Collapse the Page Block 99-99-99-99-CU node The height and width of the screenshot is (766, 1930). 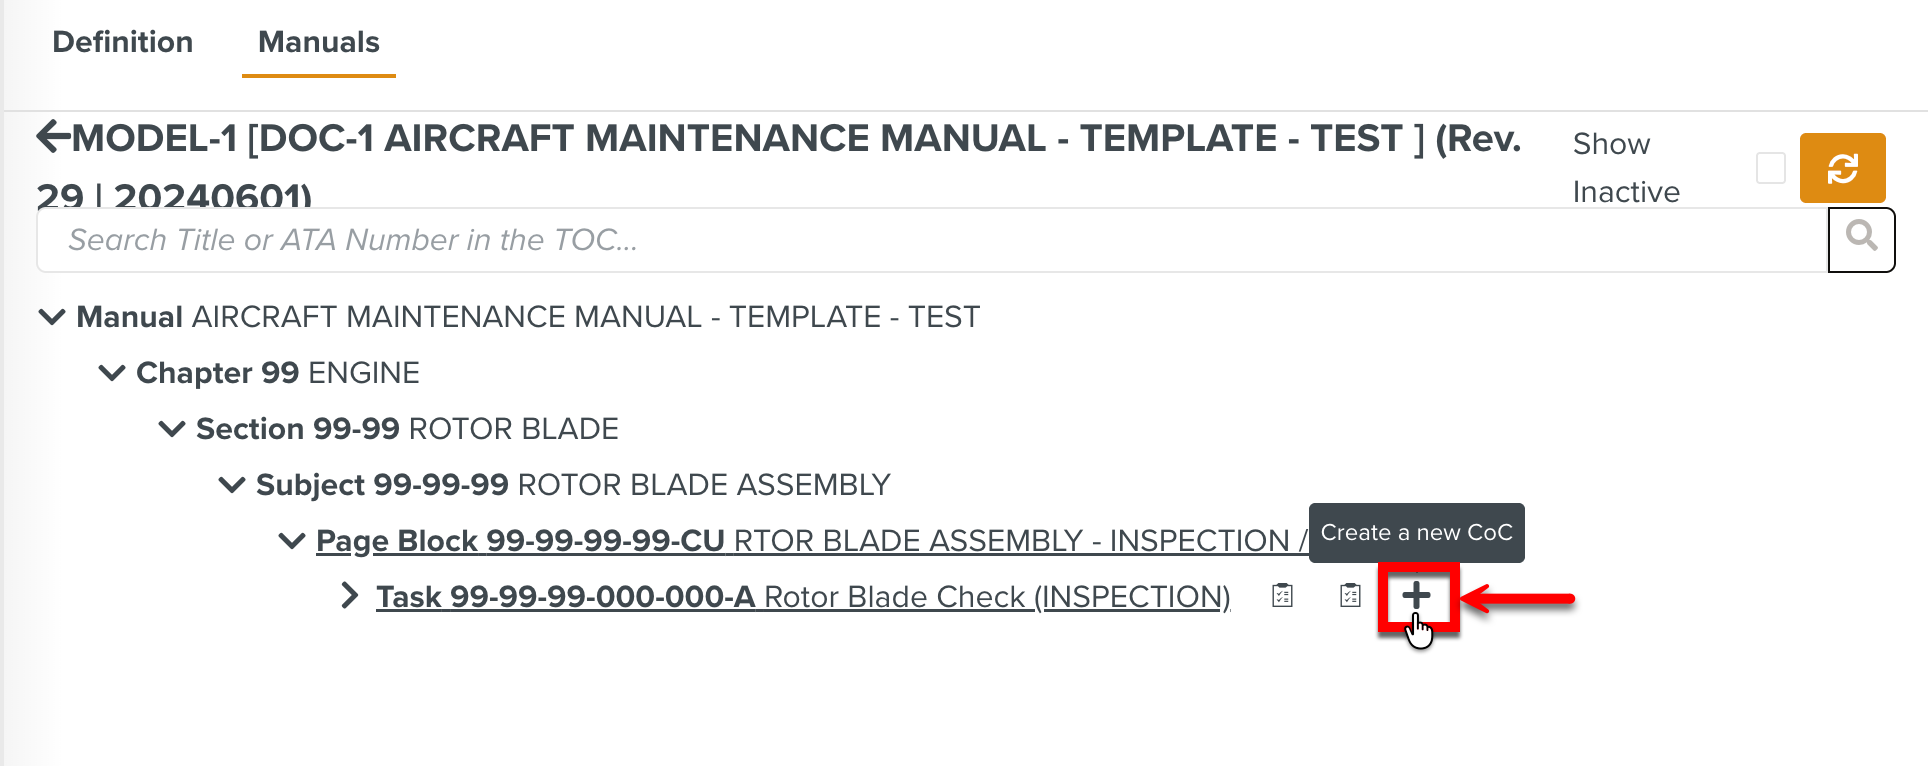coord(291,541)
